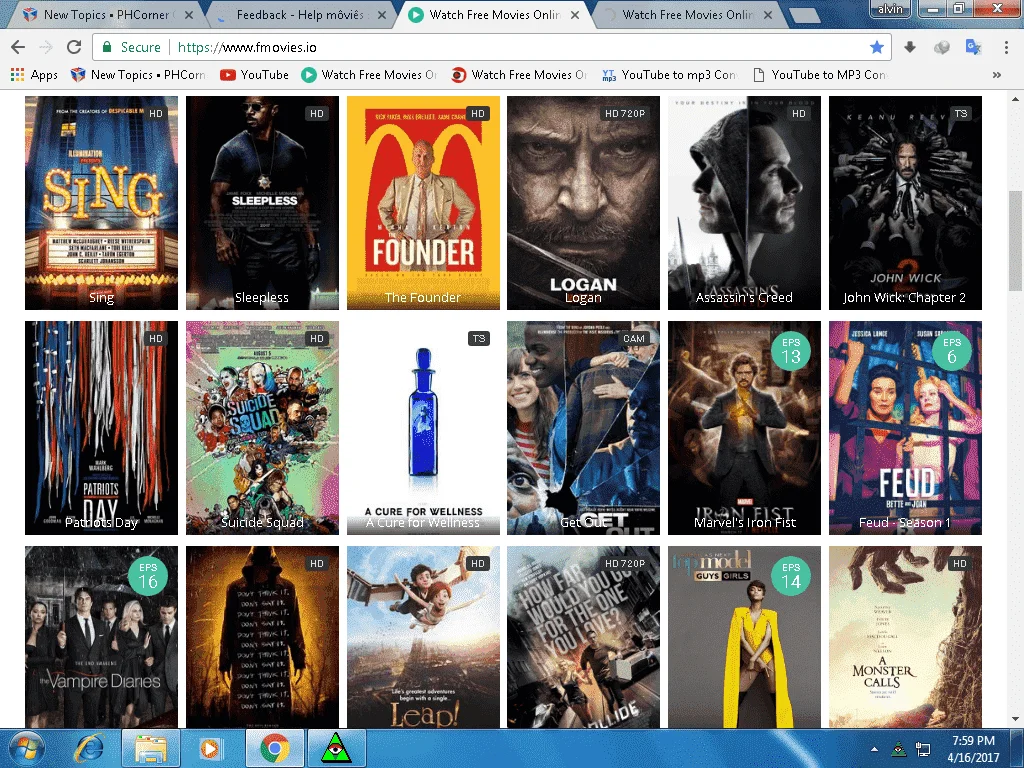The image size is (1024, 768).
Task: Open the Leap! movie poster
Action: 423,637
